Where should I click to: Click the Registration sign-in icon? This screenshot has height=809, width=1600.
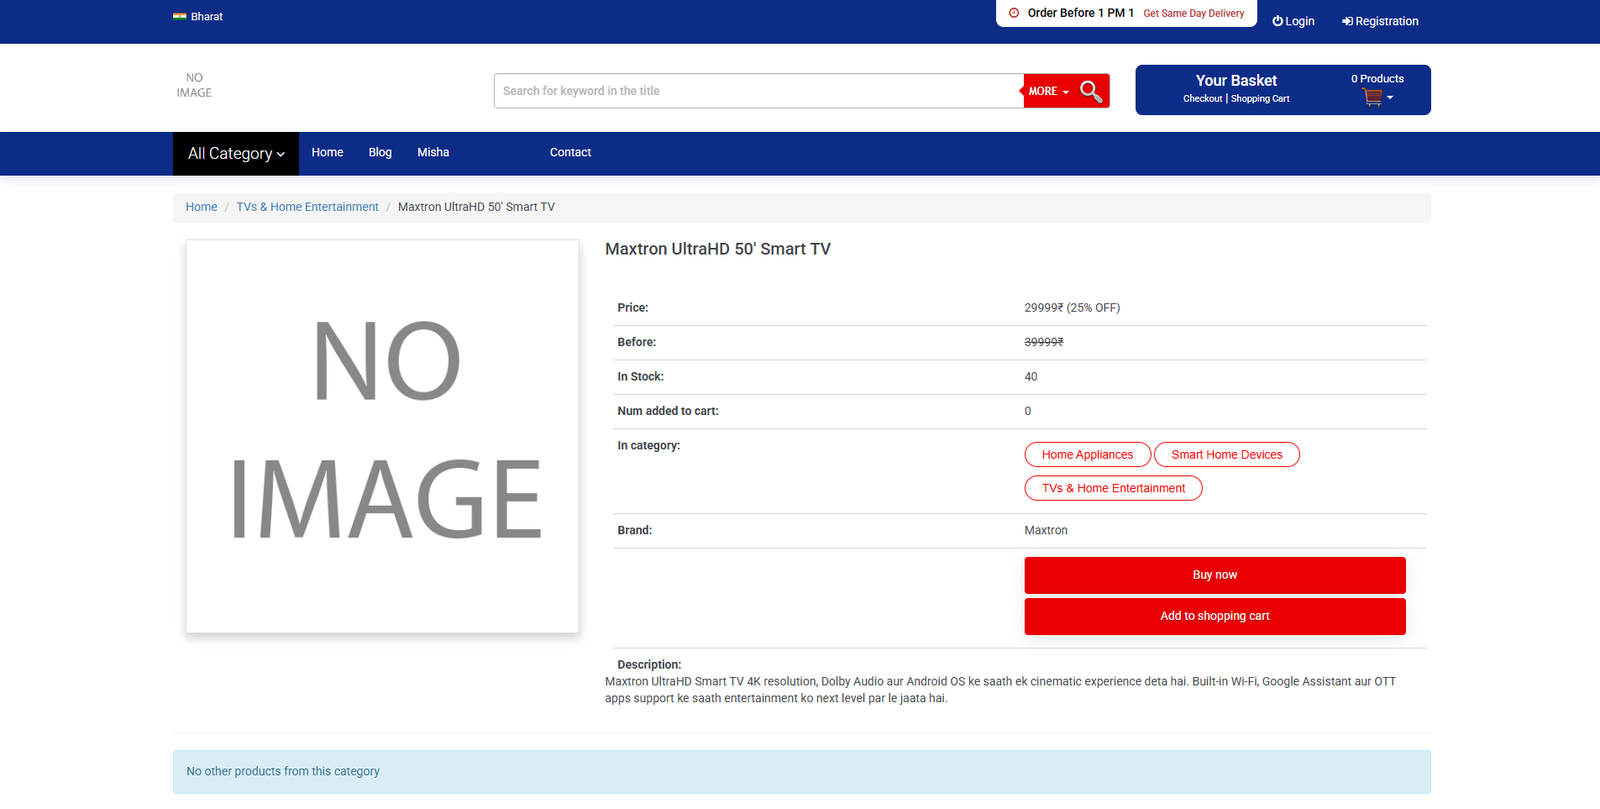coord(1347,21)
